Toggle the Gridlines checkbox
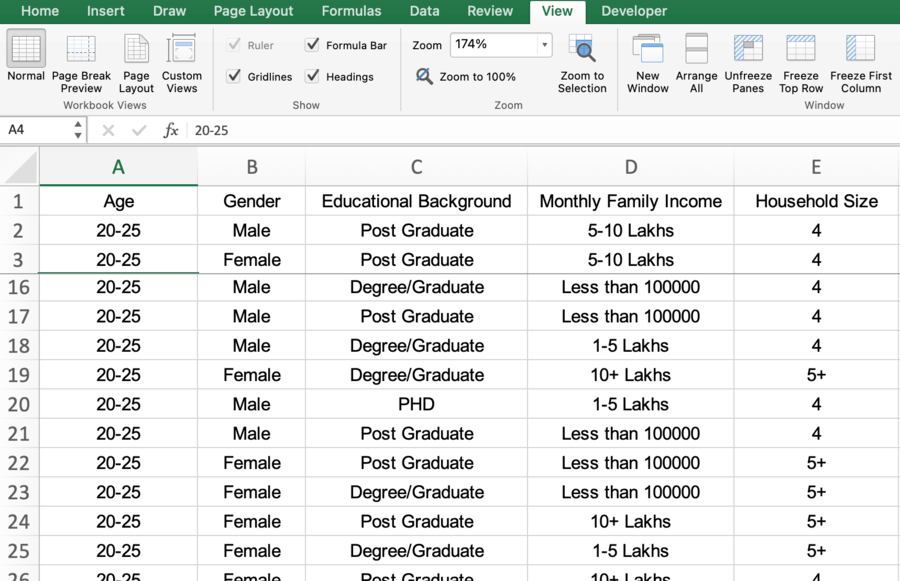This screenshot has width=900, height=581. [234, 76]
